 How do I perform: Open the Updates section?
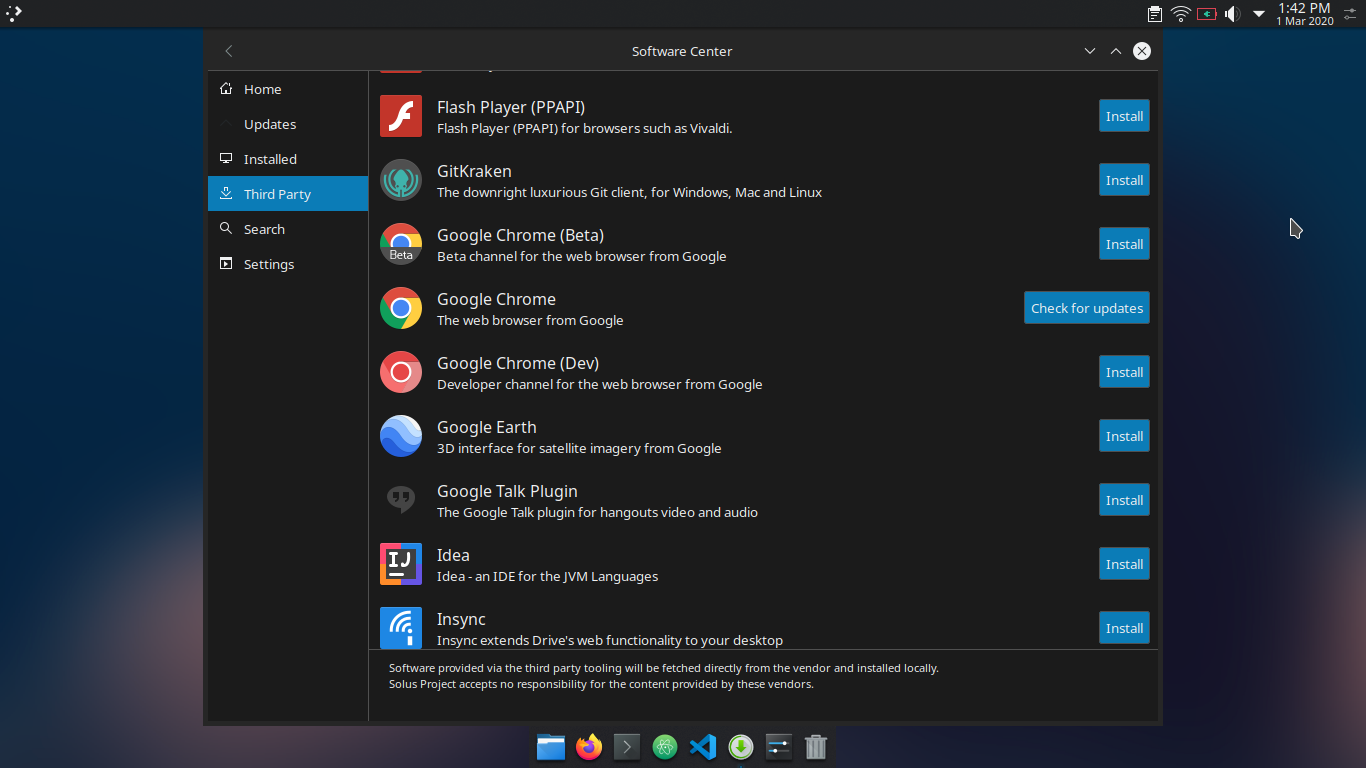pyautogui.click(x=288, y=124)
